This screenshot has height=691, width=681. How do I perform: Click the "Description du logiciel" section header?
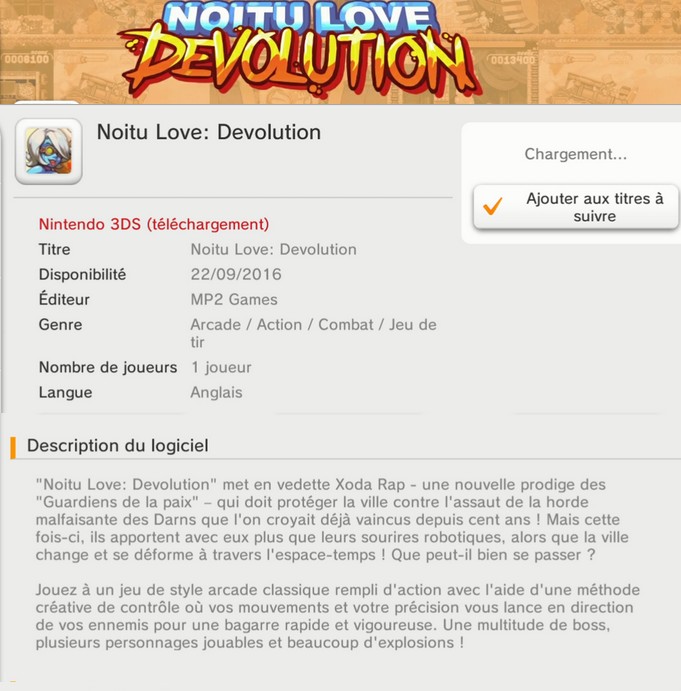point(118,446)
